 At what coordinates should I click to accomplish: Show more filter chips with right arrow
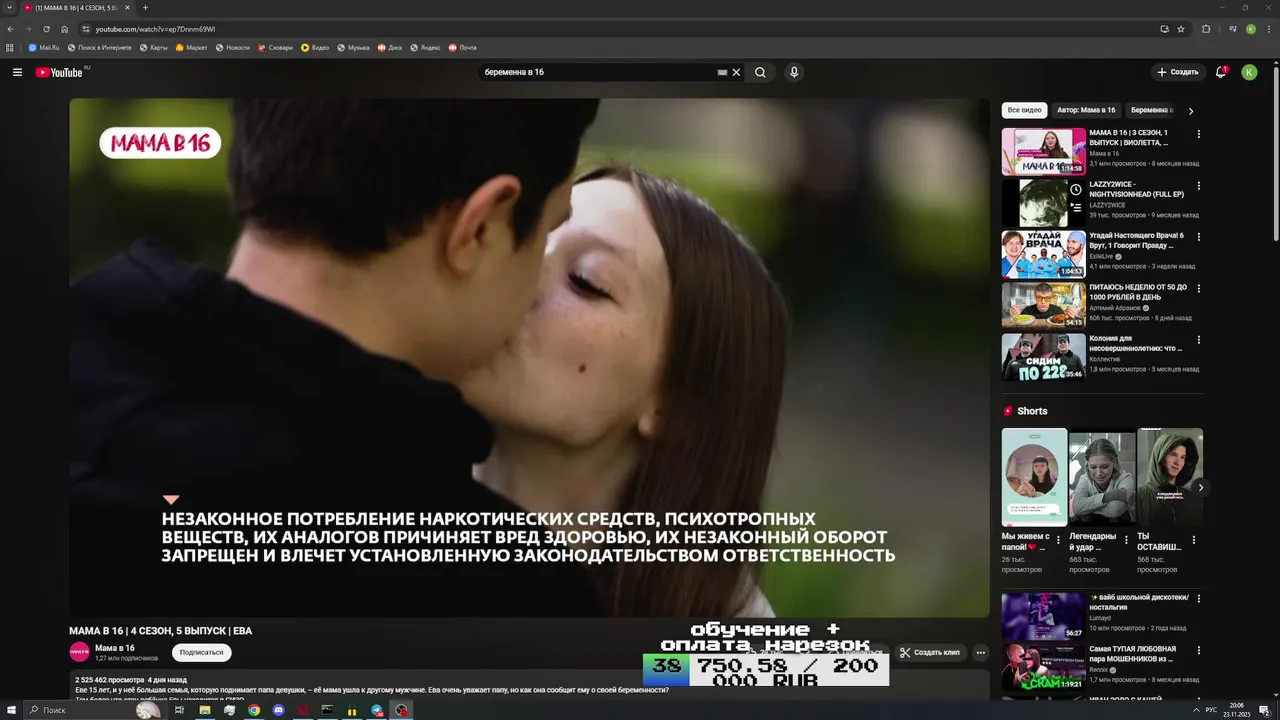1190,111
